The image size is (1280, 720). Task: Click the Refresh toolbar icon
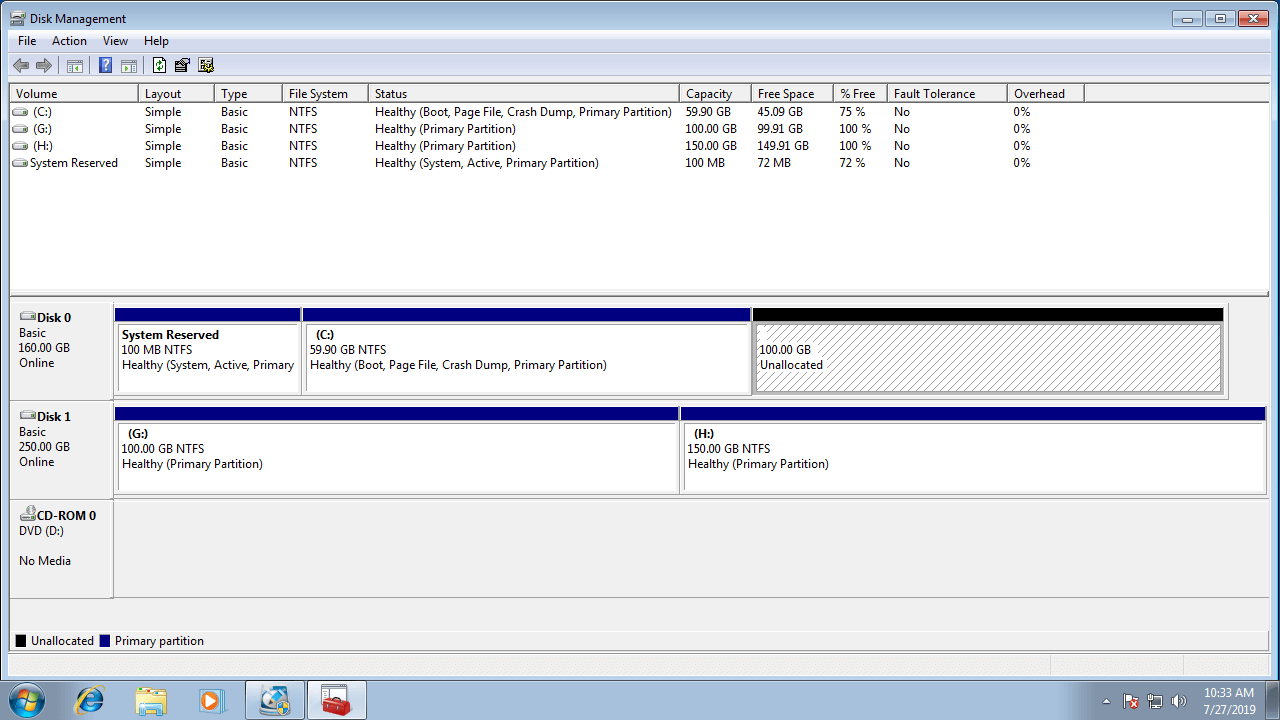point(159,66)
